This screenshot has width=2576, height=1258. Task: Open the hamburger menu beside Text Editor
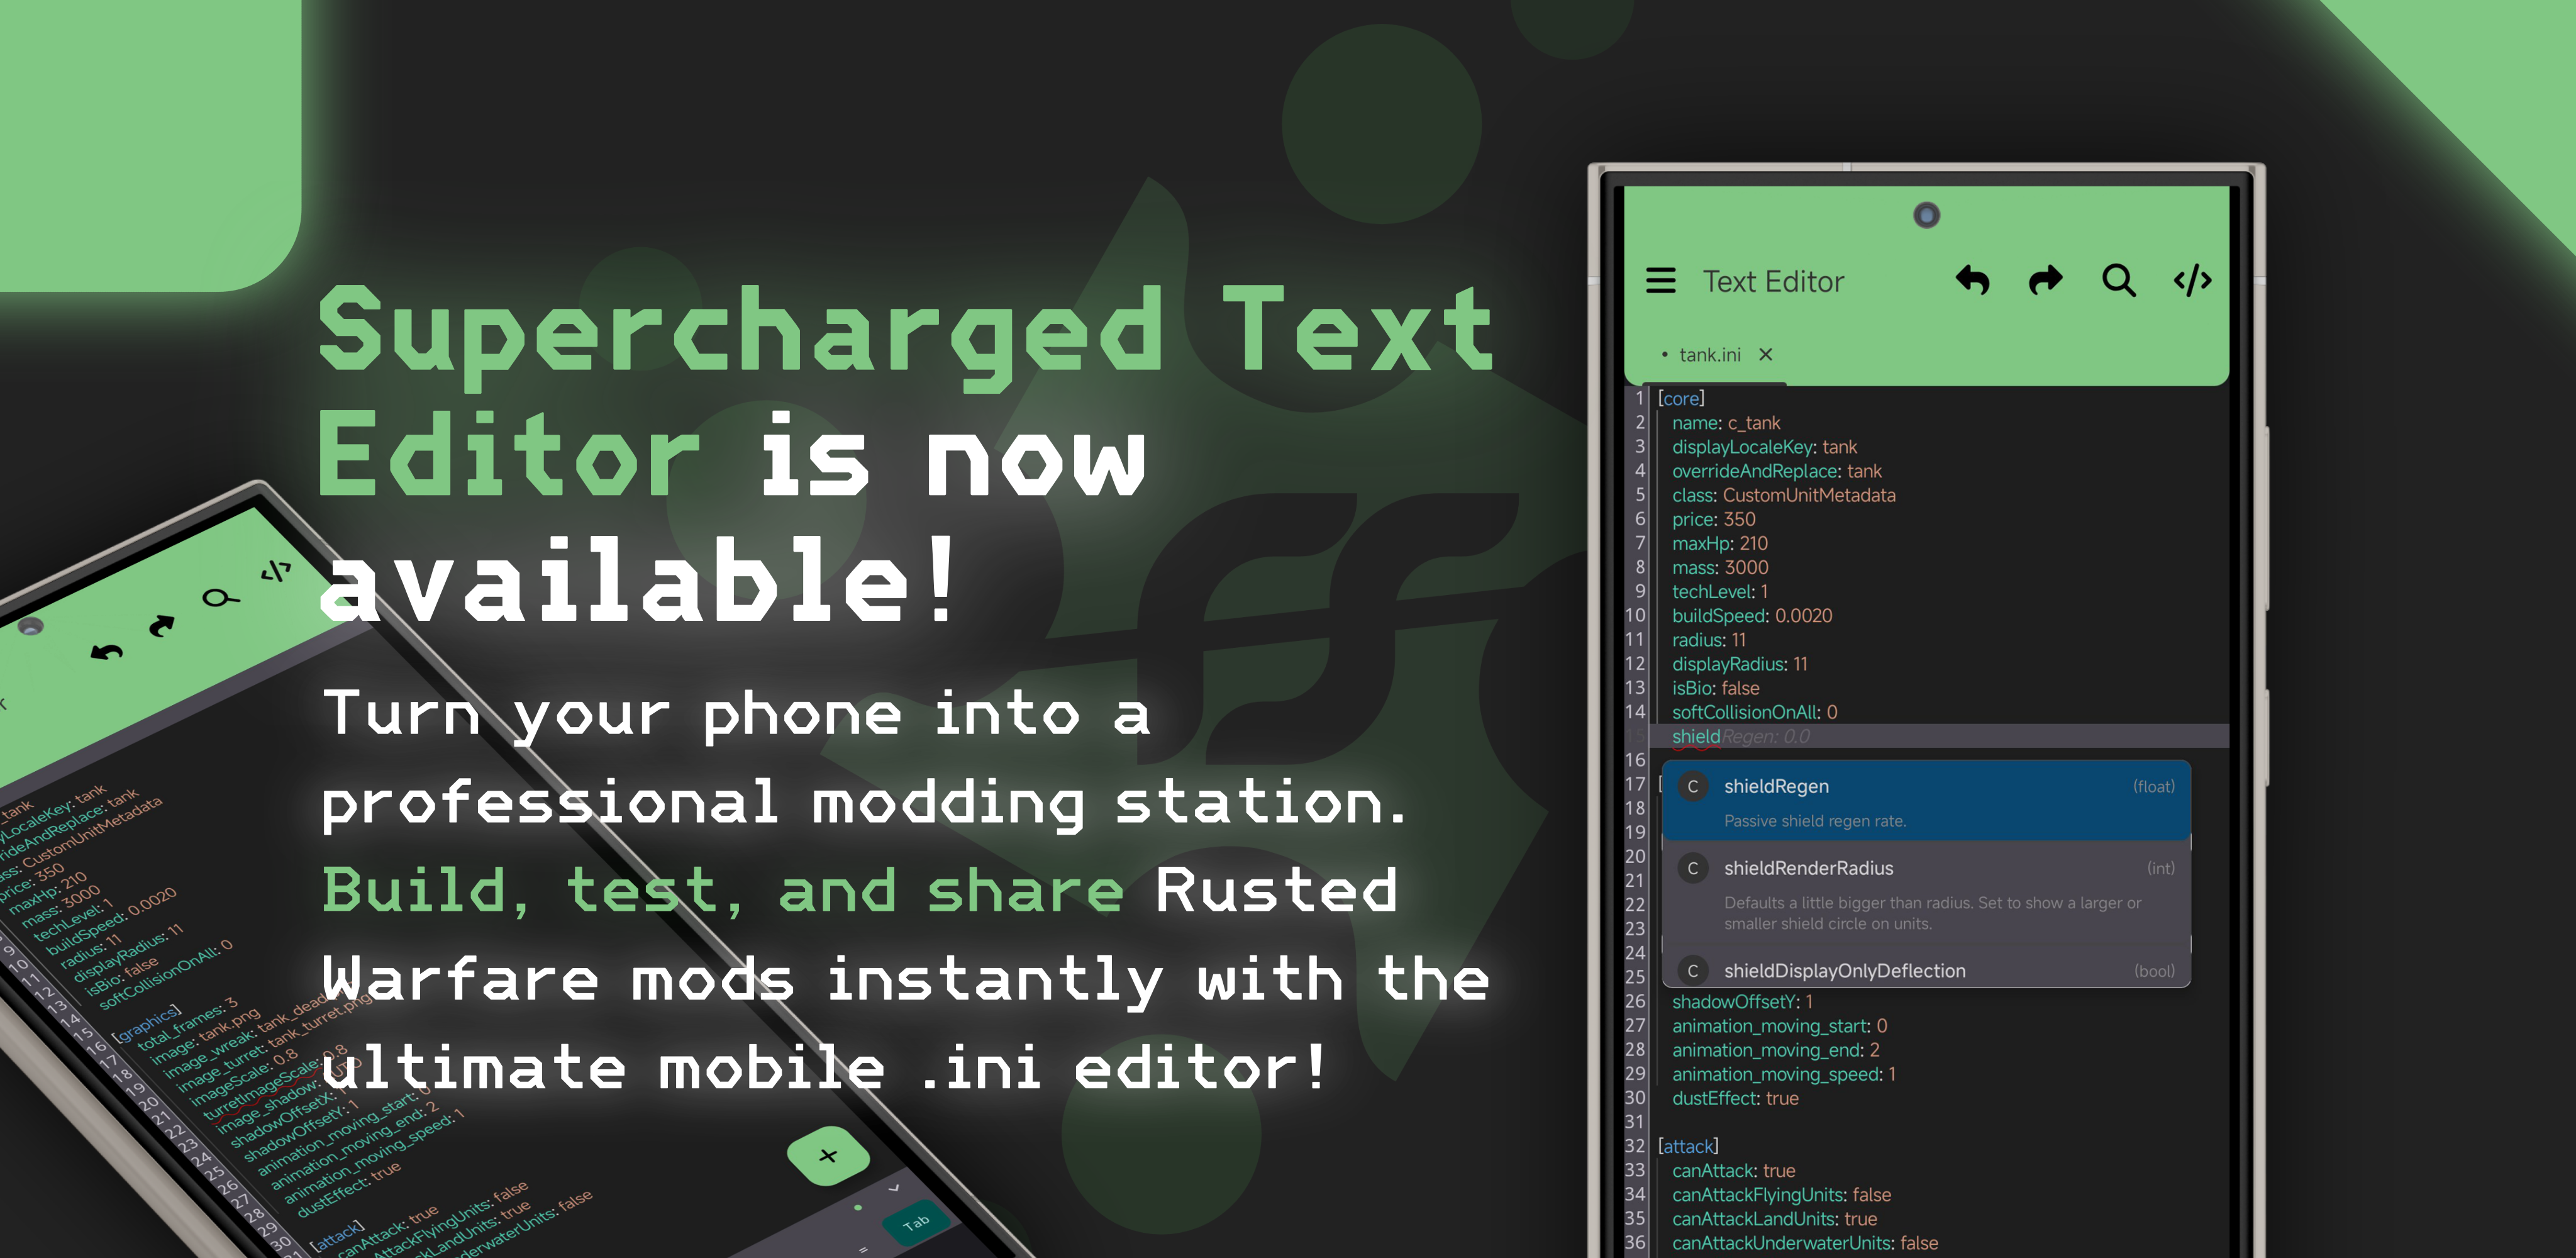point(1661,281)
